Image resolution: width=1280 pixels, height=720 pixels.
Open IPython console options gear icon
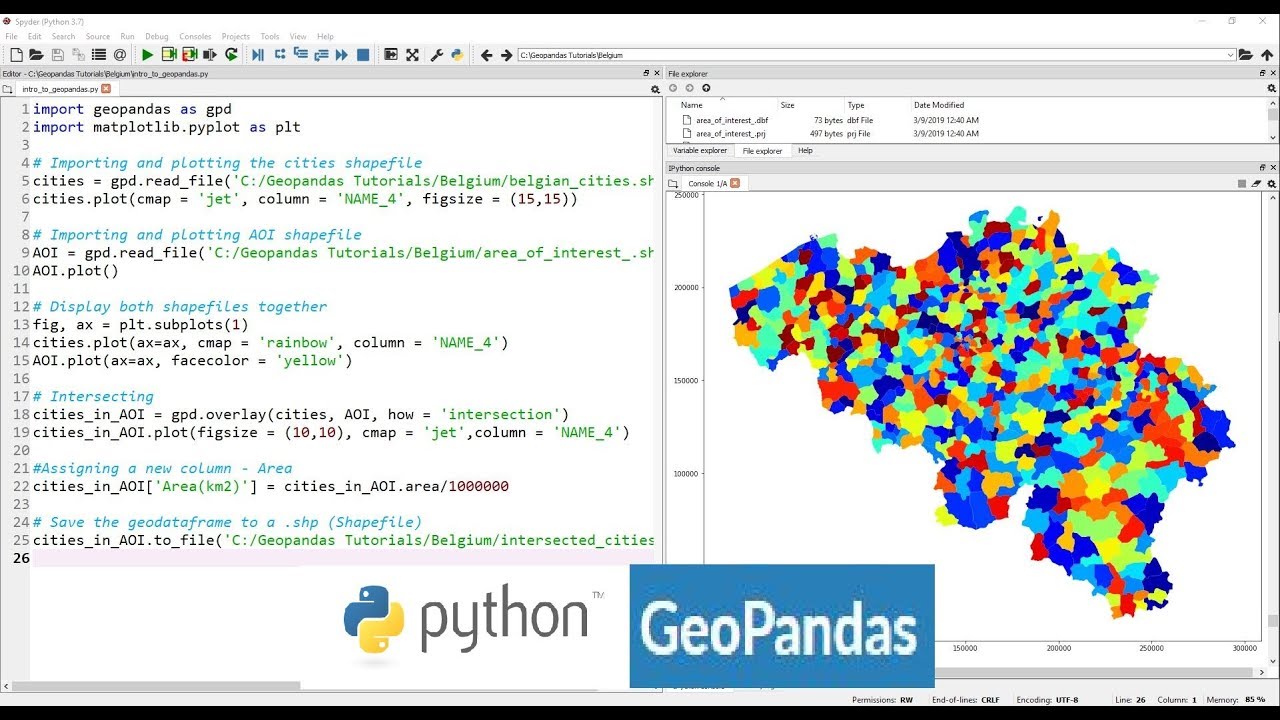pos(1272,184)
